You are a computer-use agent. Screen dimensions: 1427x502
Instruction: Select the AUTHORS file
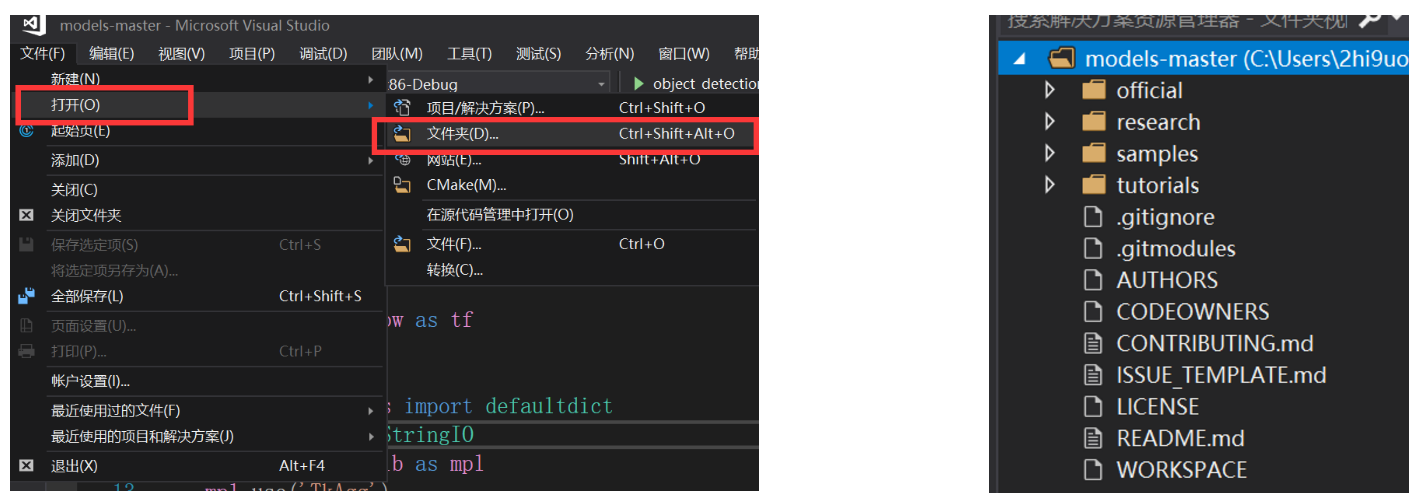click(x=1167, y=280)
